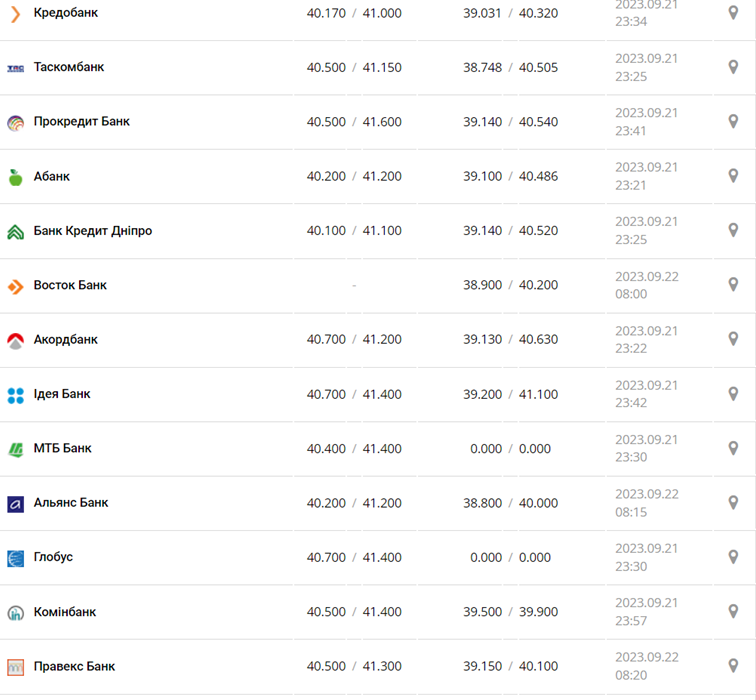This screenshot has width=756, height=700.
Task: Select the Комінбанк bank name
Action: [65, 611]
